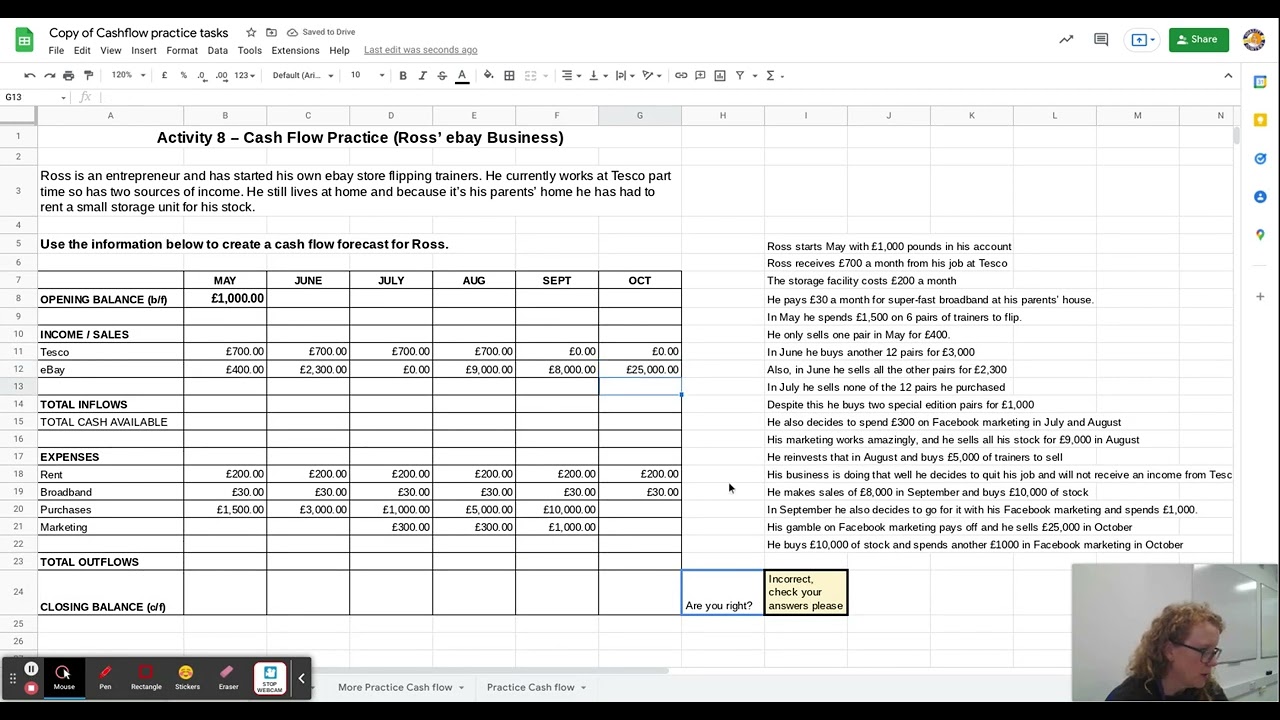
Task: Stop the screen recording
Action: tap(31, 688)
